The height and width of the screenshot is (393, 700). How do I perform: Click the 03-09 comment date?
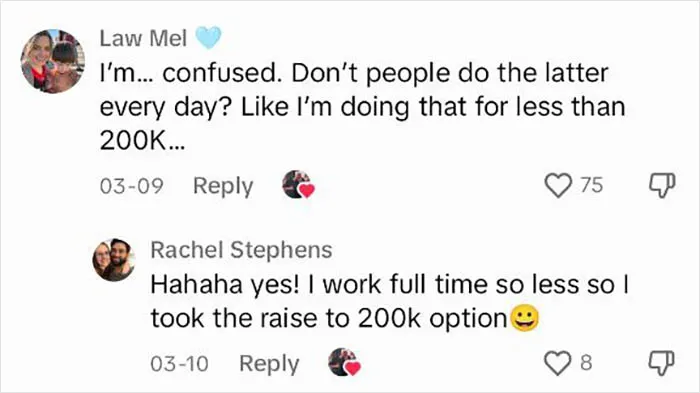pyautogui.click(x=132, y=186)
